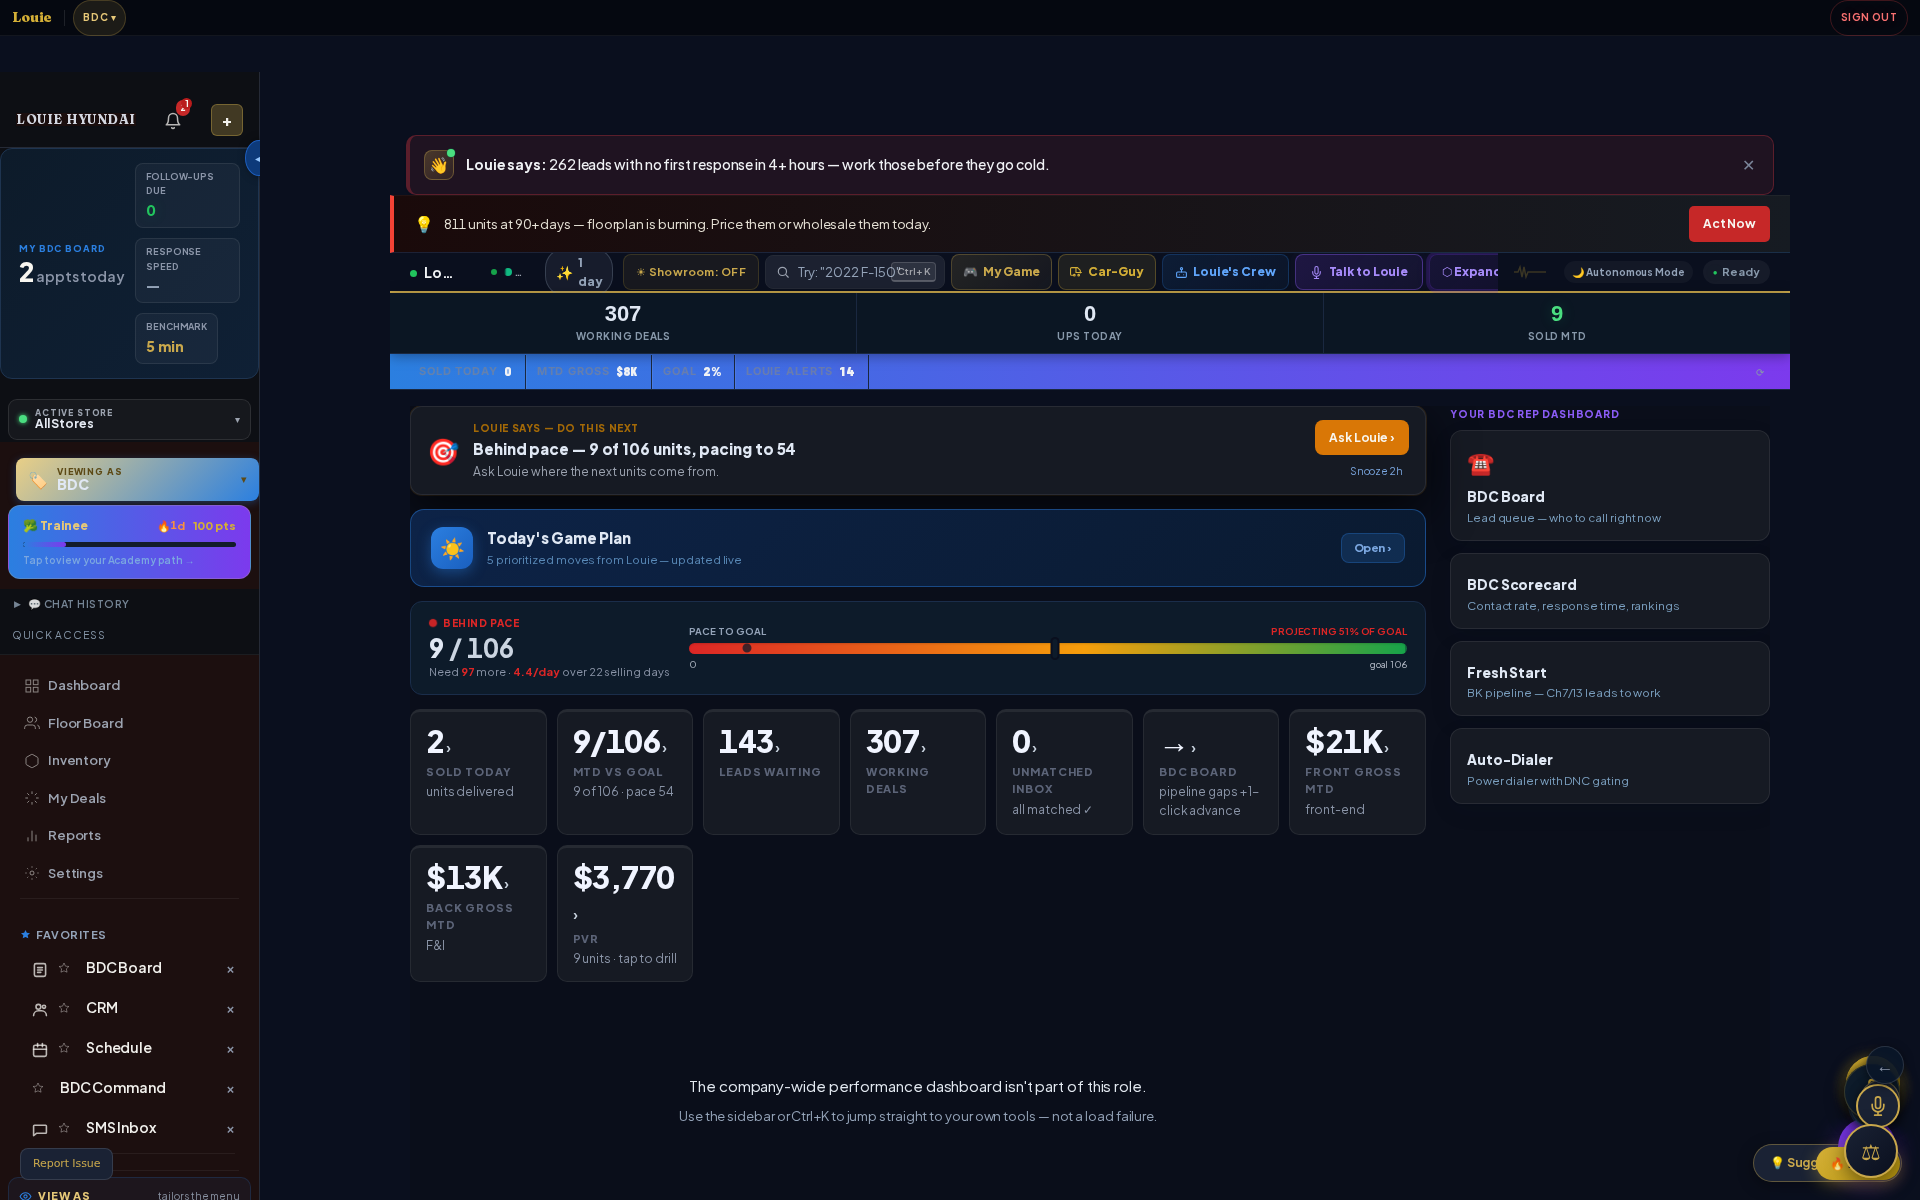Viewport: 1920px width, 1200px height.
Task: Click the waveform activity icon in toolbar
Action: click(1529, 272)
